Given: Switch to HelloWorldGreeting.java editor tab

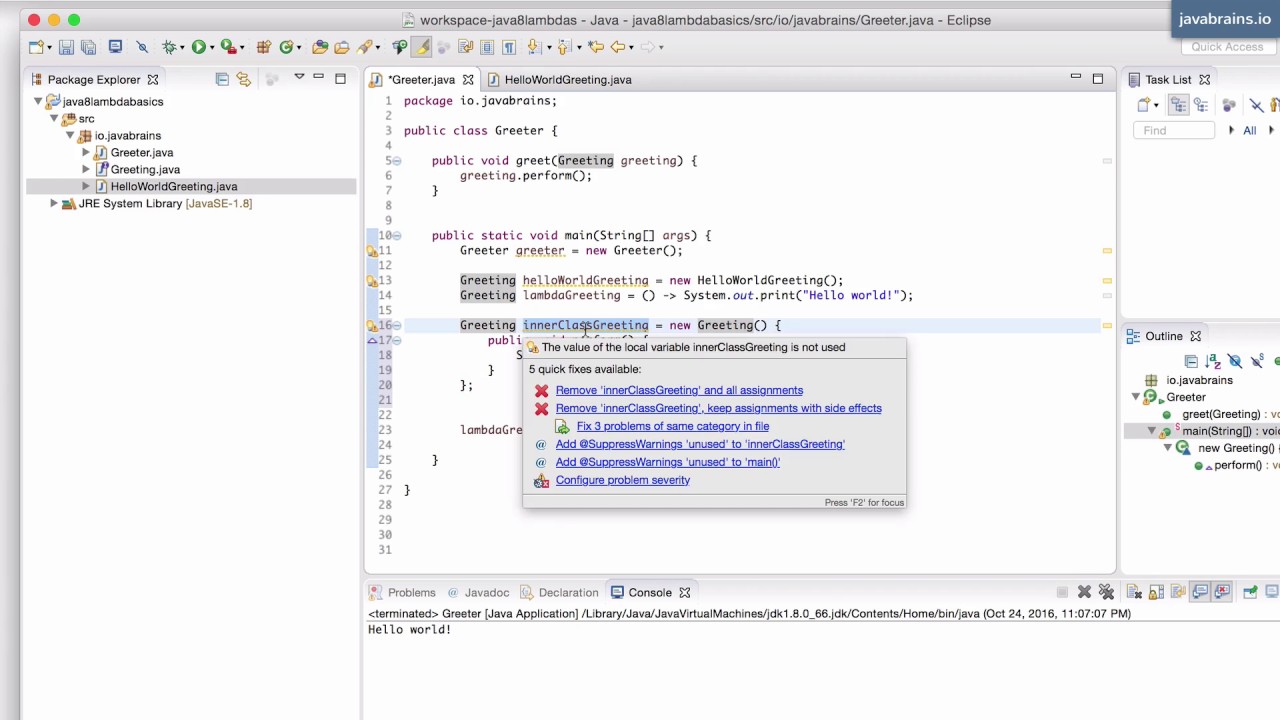Looking at the screenshot, I should 559,79.
